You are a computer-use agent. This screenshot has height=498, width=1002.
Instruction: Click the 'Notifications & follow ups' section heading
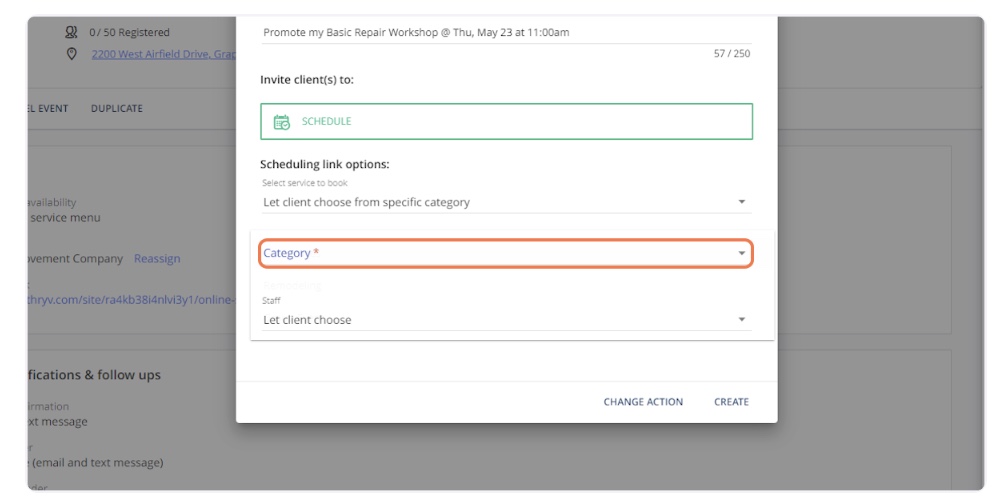point(94,375)
